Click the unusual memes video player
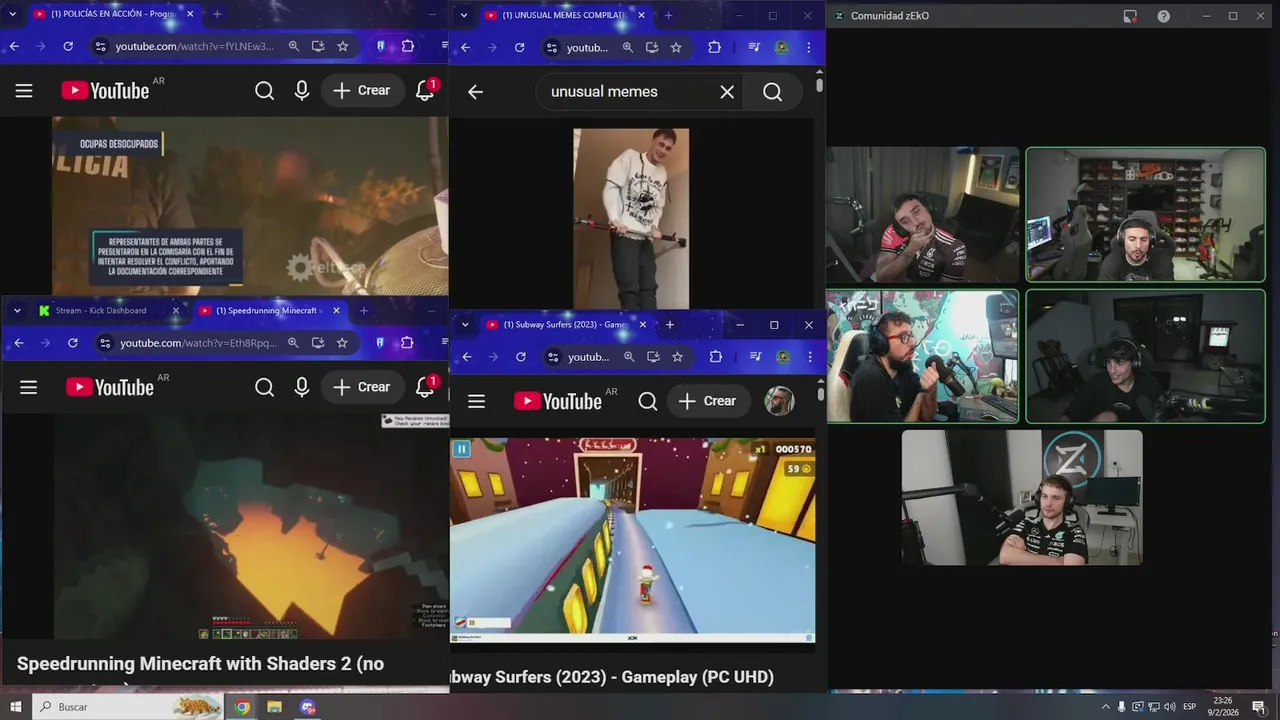This screenshot has width=1280, height=720. coord(631,219)
